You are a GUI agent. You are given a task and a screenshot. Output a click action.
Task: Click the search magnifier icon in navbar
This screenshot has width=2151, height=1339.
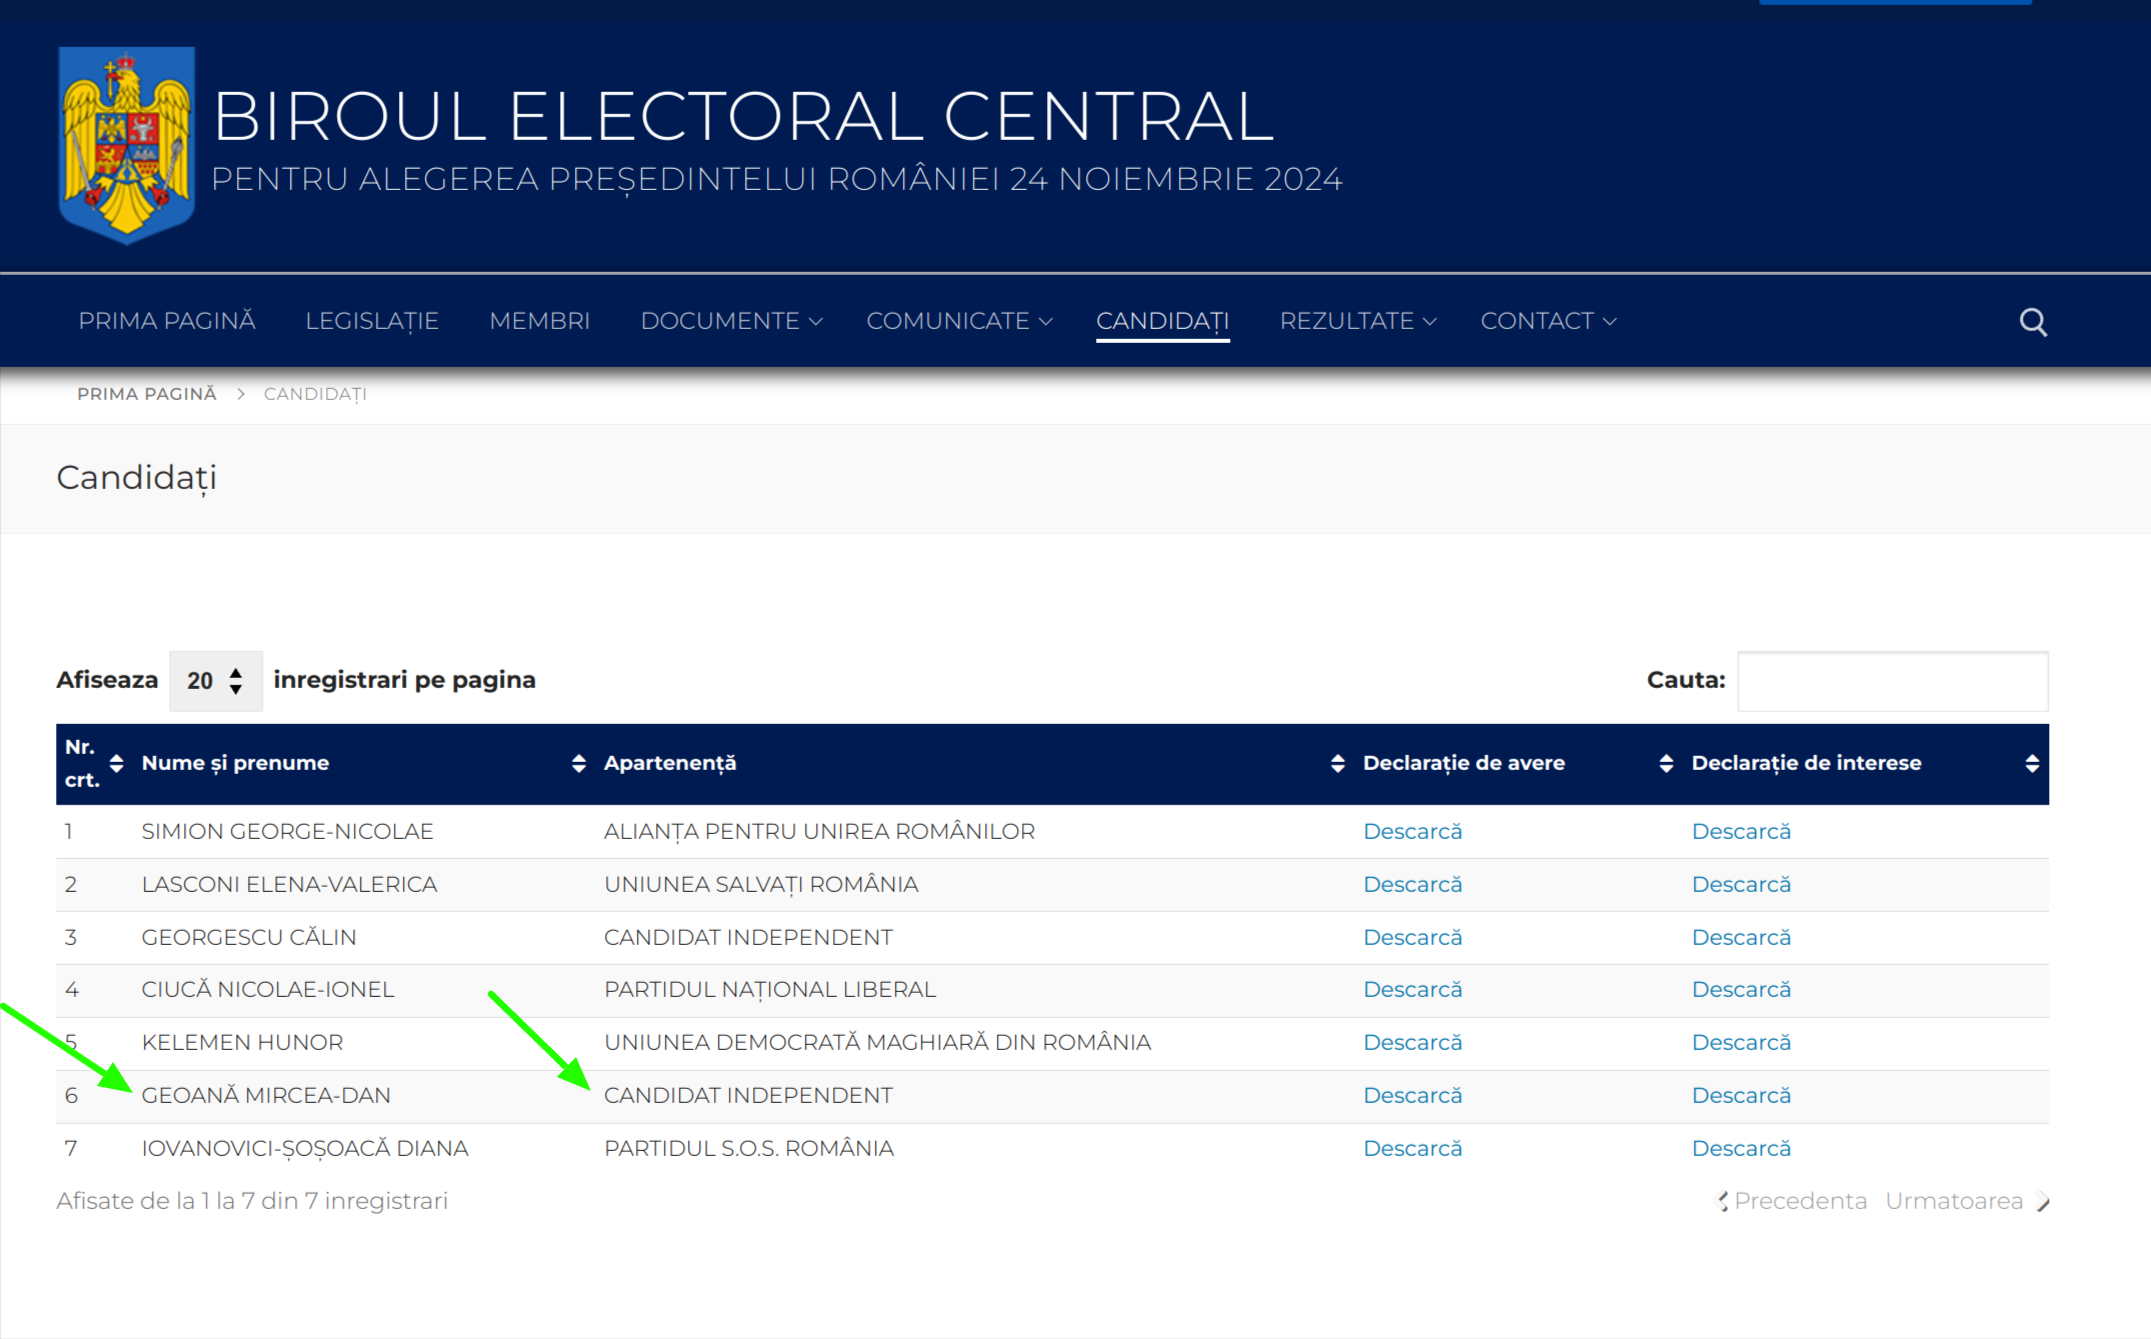tap(2032, 322)
